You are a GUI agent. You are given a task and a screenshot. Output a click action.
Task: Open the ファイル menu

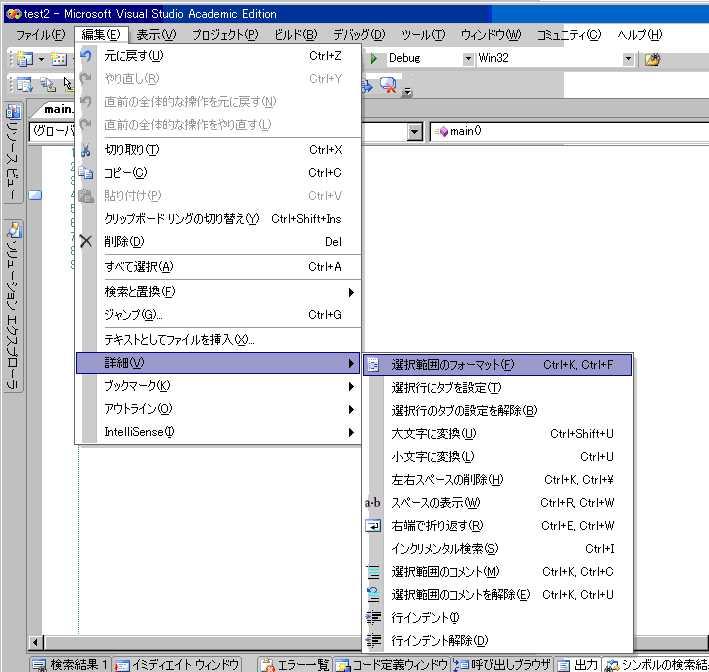click(41, 34)
